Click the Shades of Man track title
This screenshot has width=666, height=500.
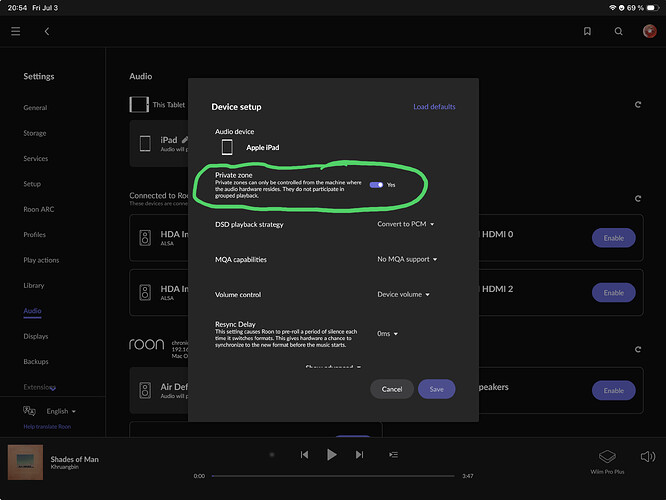[74, 459]
